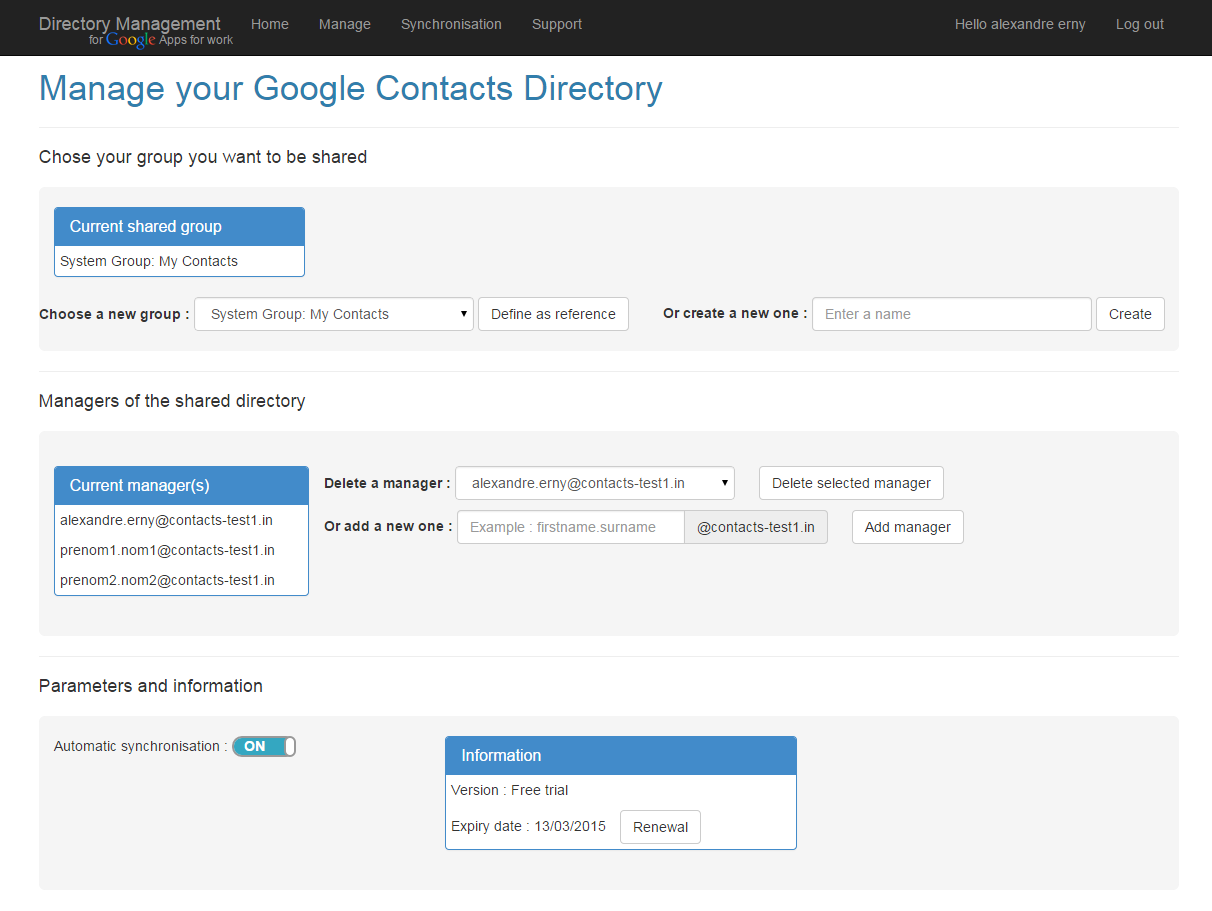This screenshot has width=1212, height=911.
Task: Click the Create group button
Action: pos(1130,314)
